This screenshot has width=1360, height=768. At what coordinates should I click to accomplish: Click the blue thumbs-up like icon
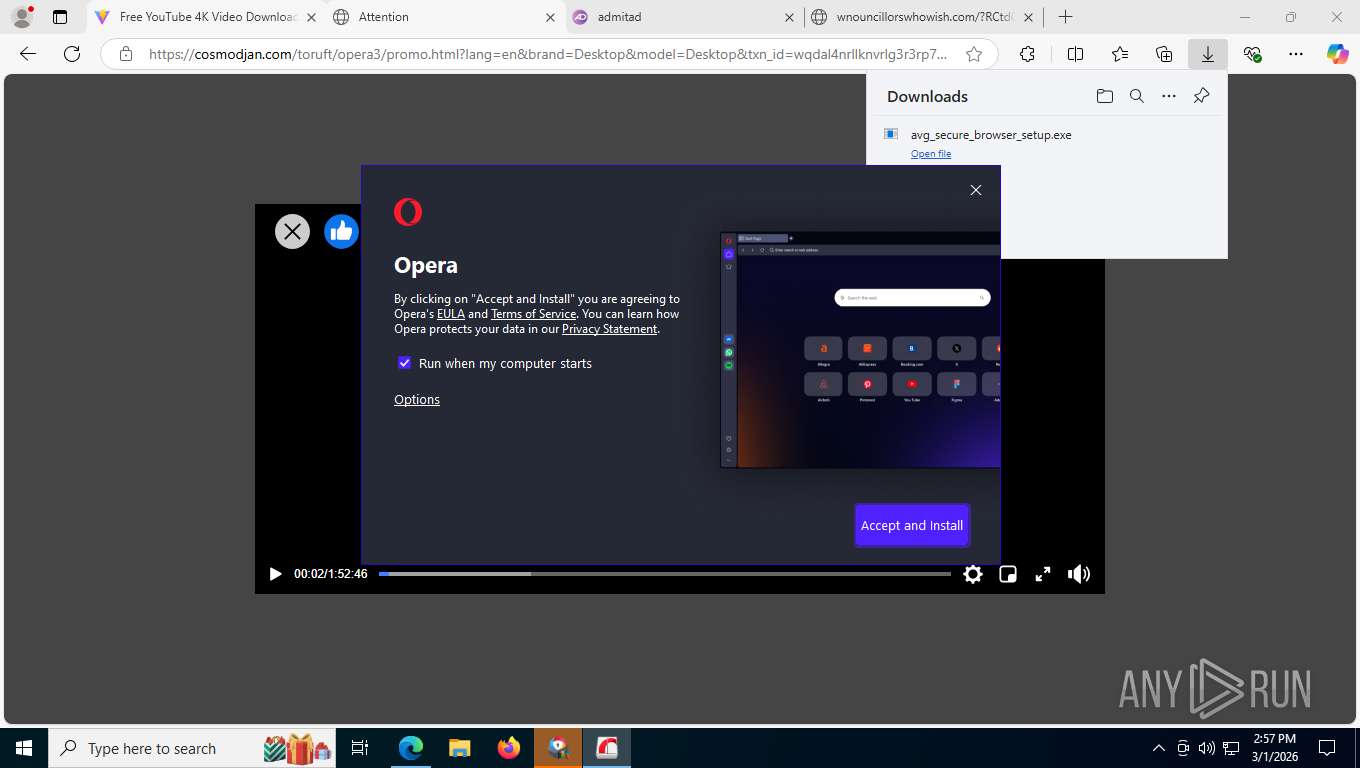341,232
